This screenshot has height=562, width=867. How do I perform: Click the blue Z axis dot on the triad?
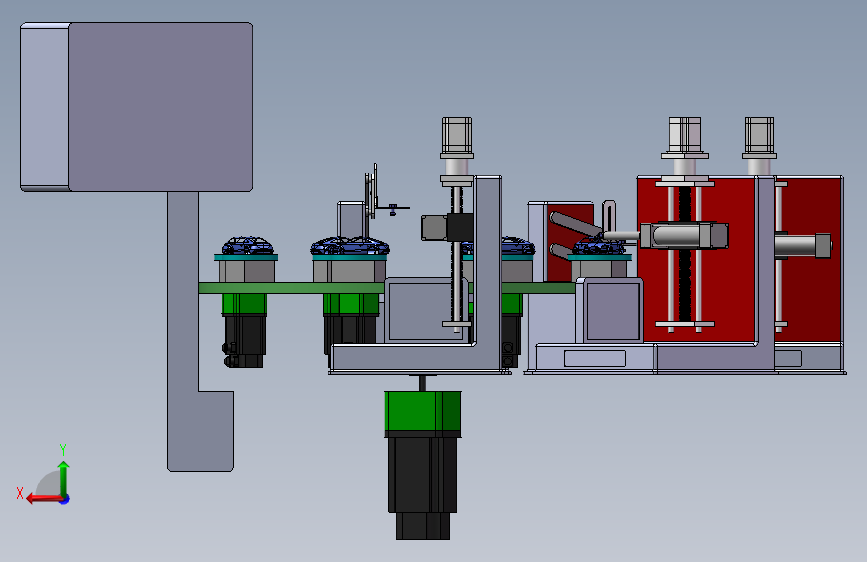tap(65, 500)
